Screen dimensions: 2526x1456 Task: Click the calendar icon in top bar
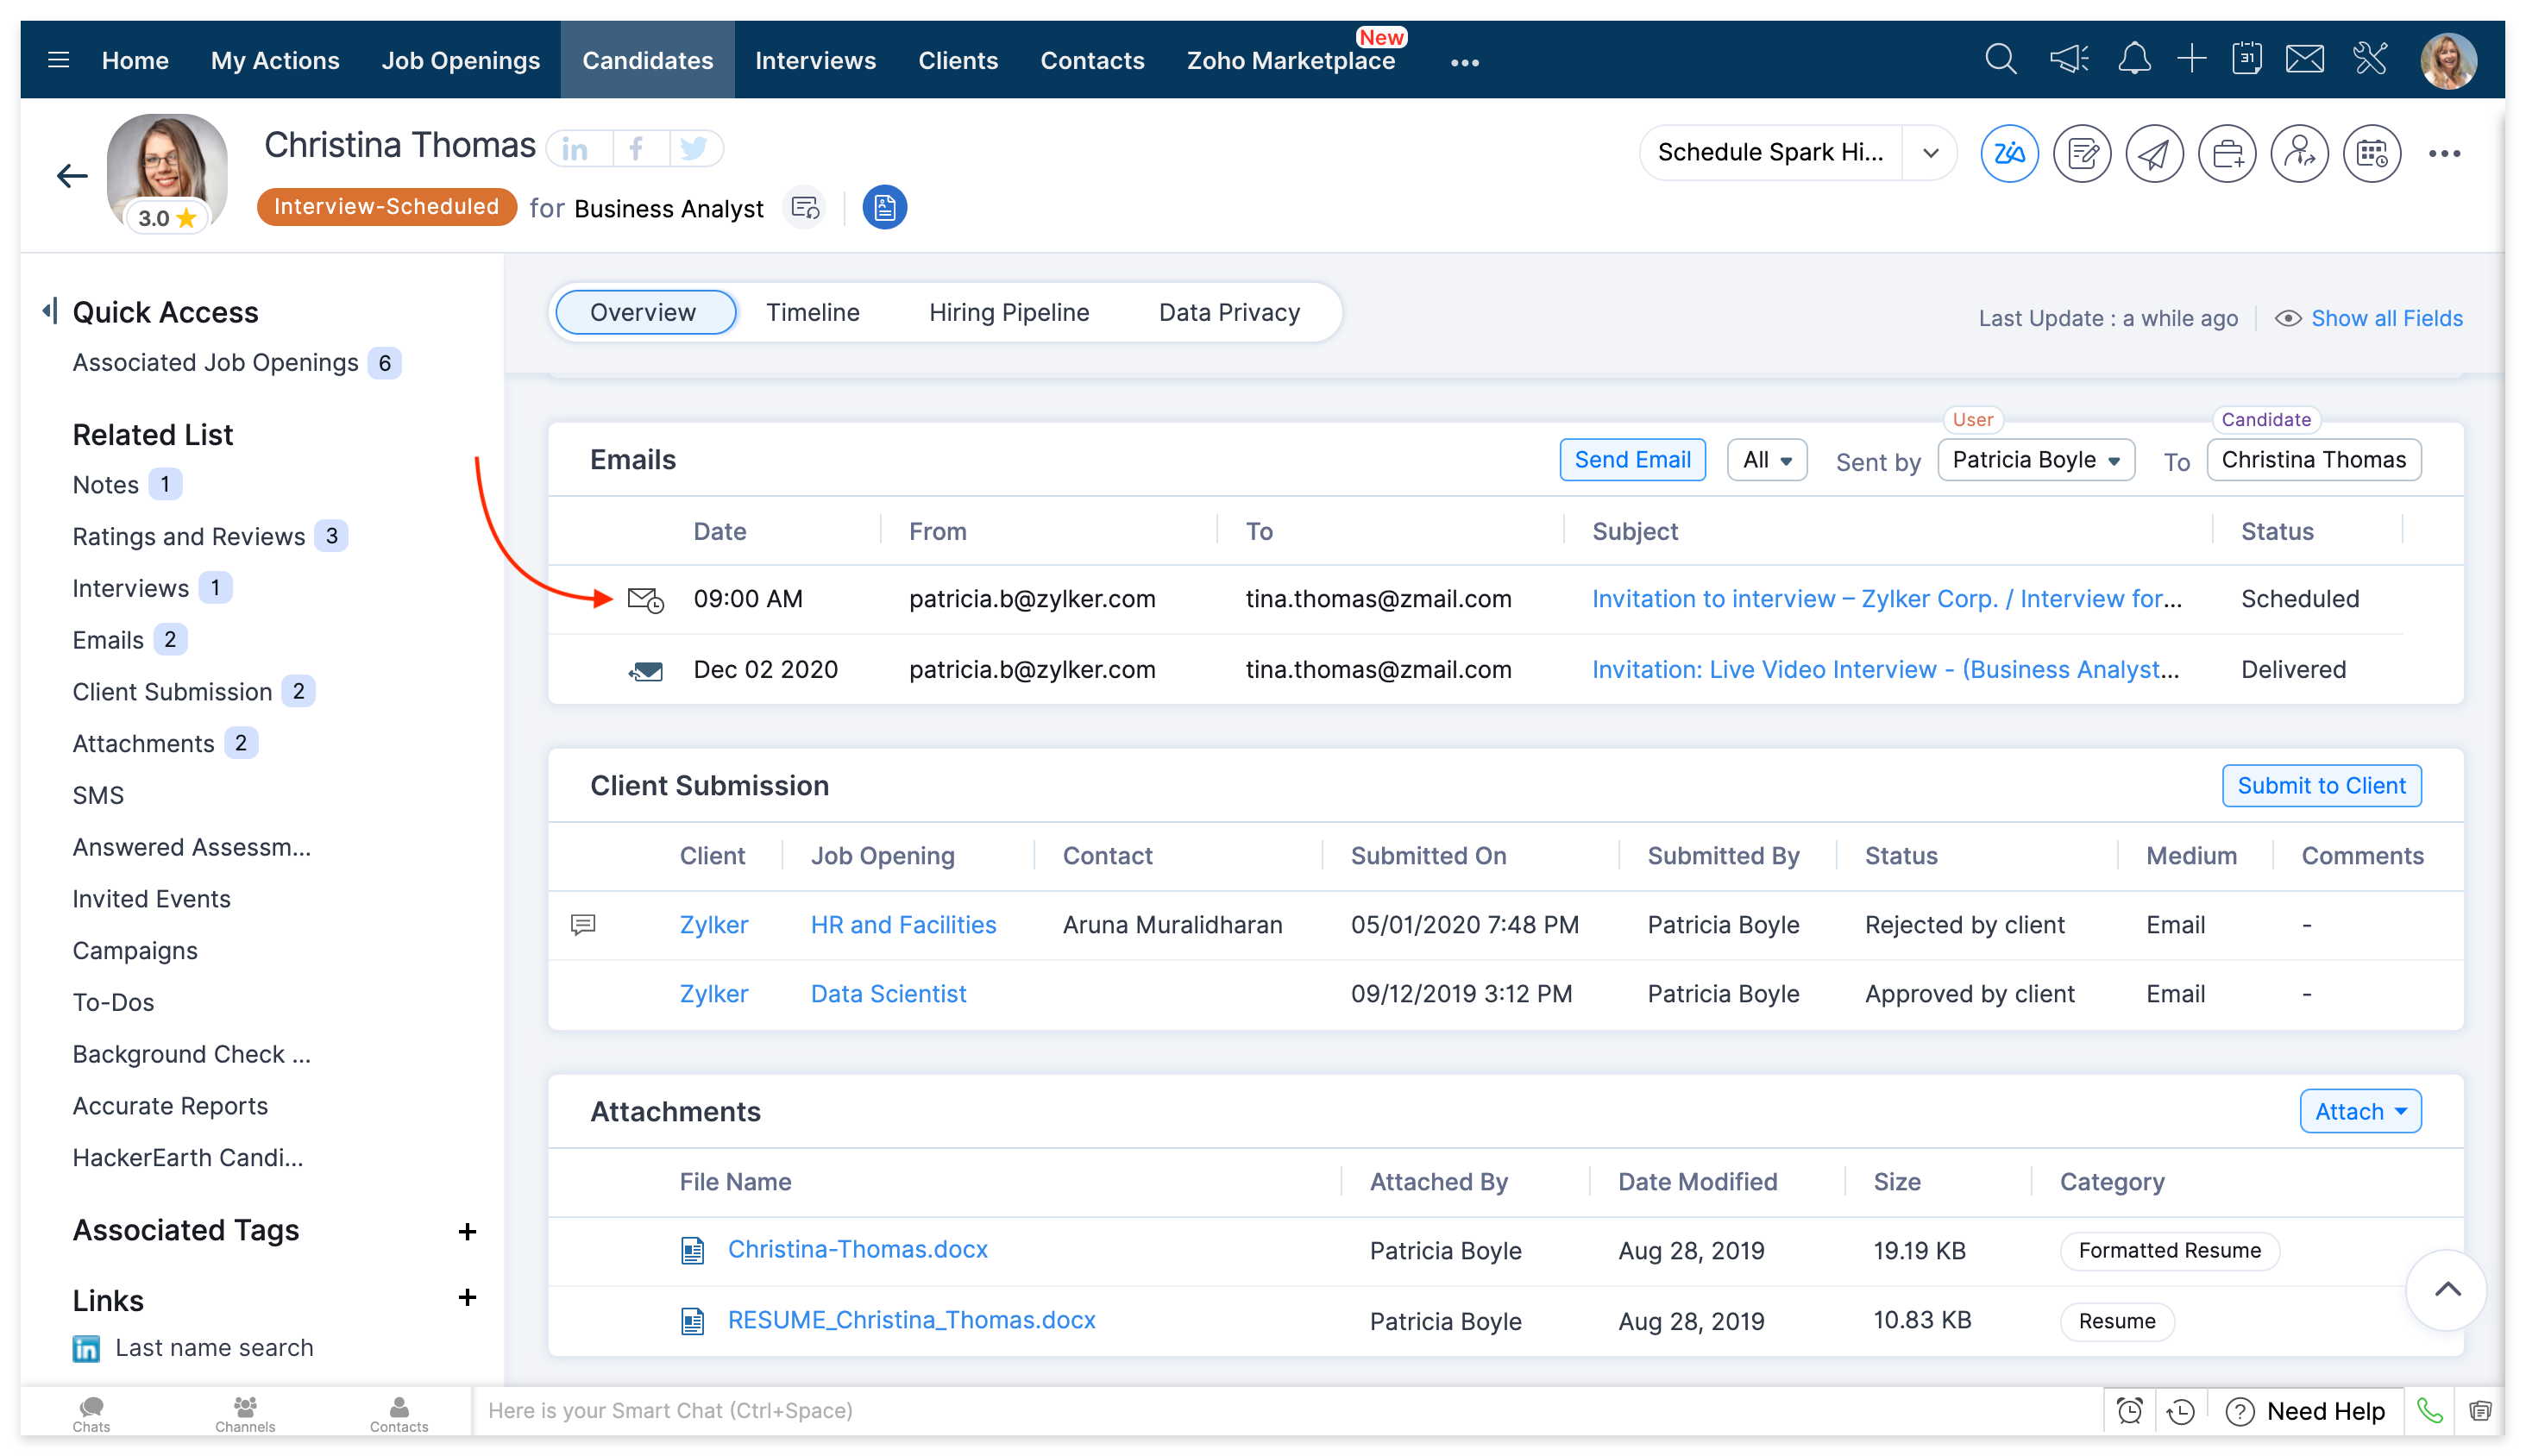point(2247,59)
